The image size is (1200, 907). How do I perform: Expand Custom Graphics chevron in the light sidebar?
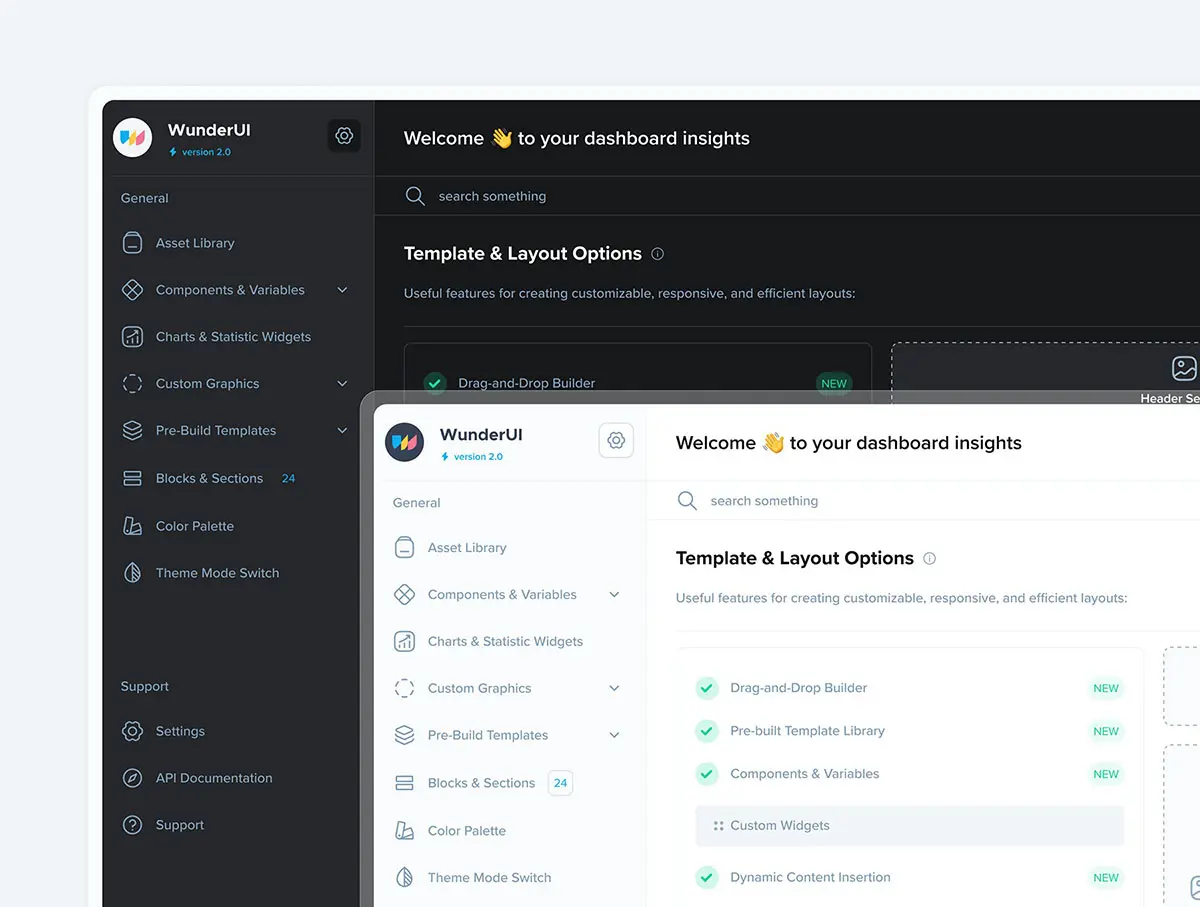point(614,688)
